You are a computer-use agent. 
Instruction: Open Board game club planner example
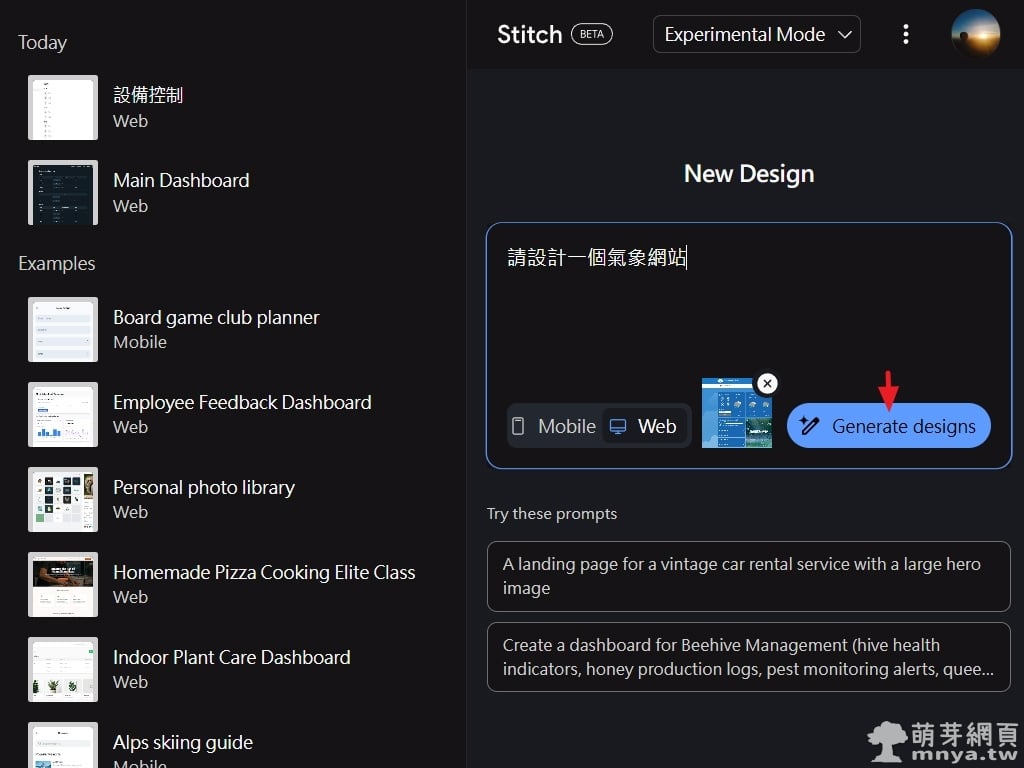click(x=216, y=329)
